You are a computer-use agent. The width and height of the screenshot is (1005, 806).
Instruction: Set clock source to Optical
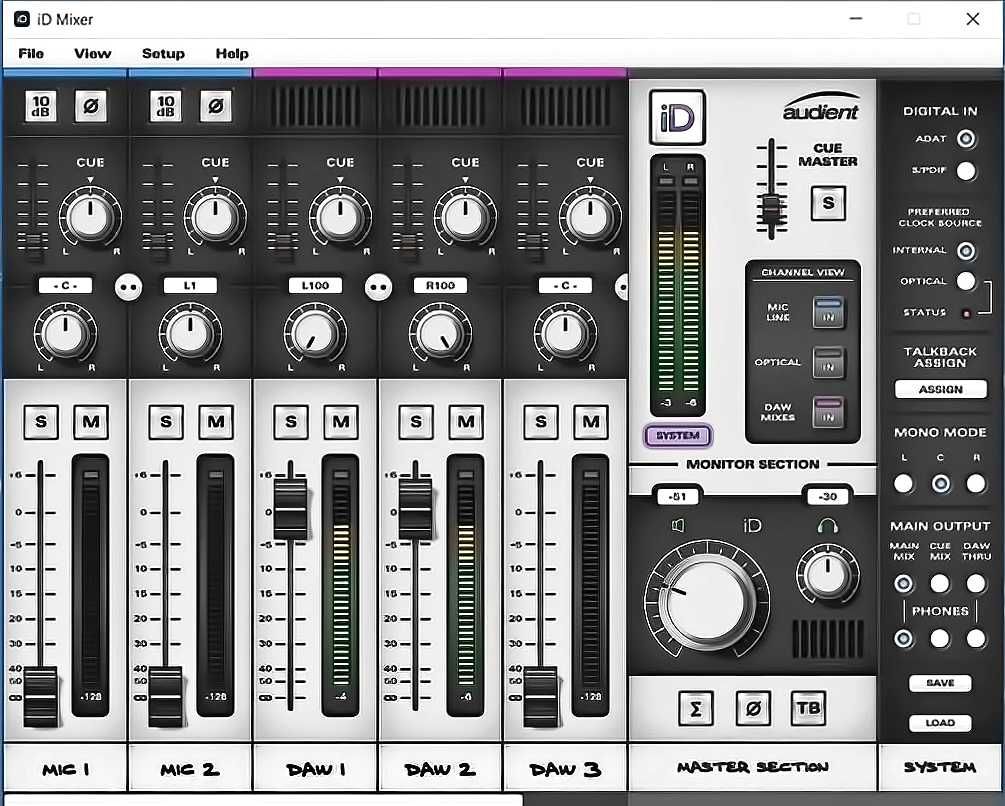[x=966, y=281]
